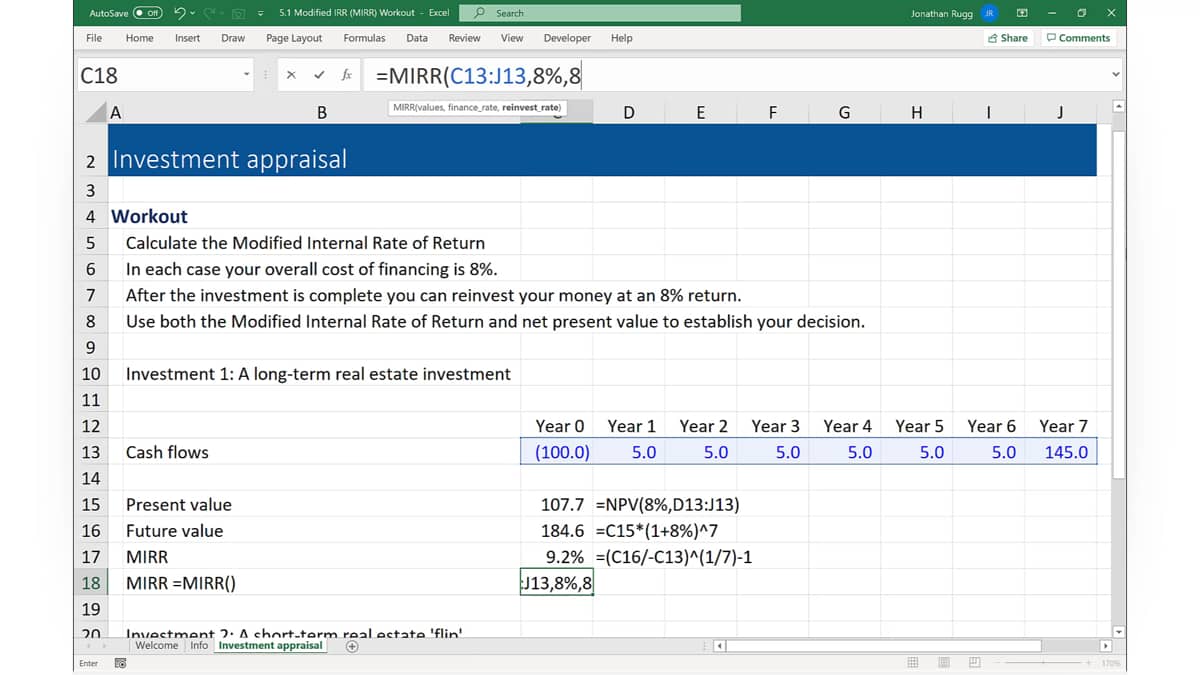Click the Future value cell 184.6

(557, 531)
